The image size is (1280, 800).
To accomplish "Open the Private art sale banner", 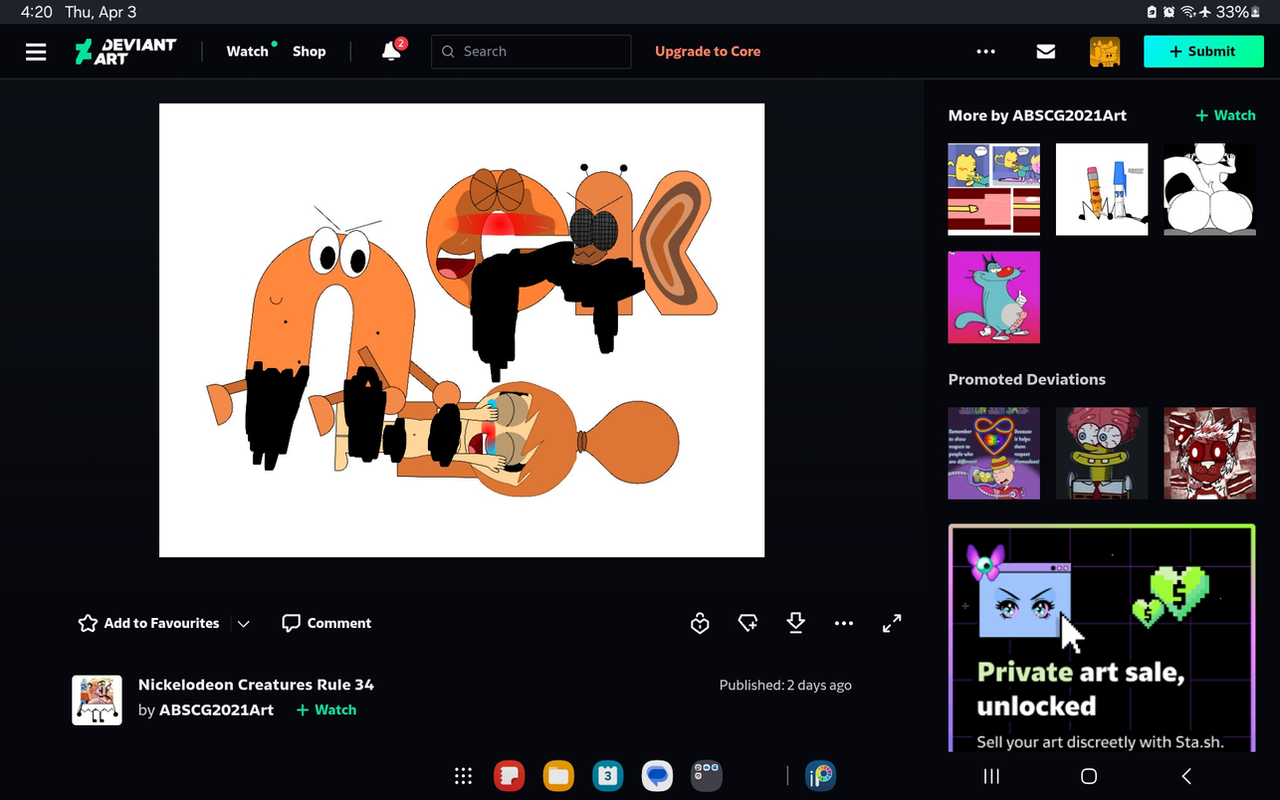I will 1101,637.
